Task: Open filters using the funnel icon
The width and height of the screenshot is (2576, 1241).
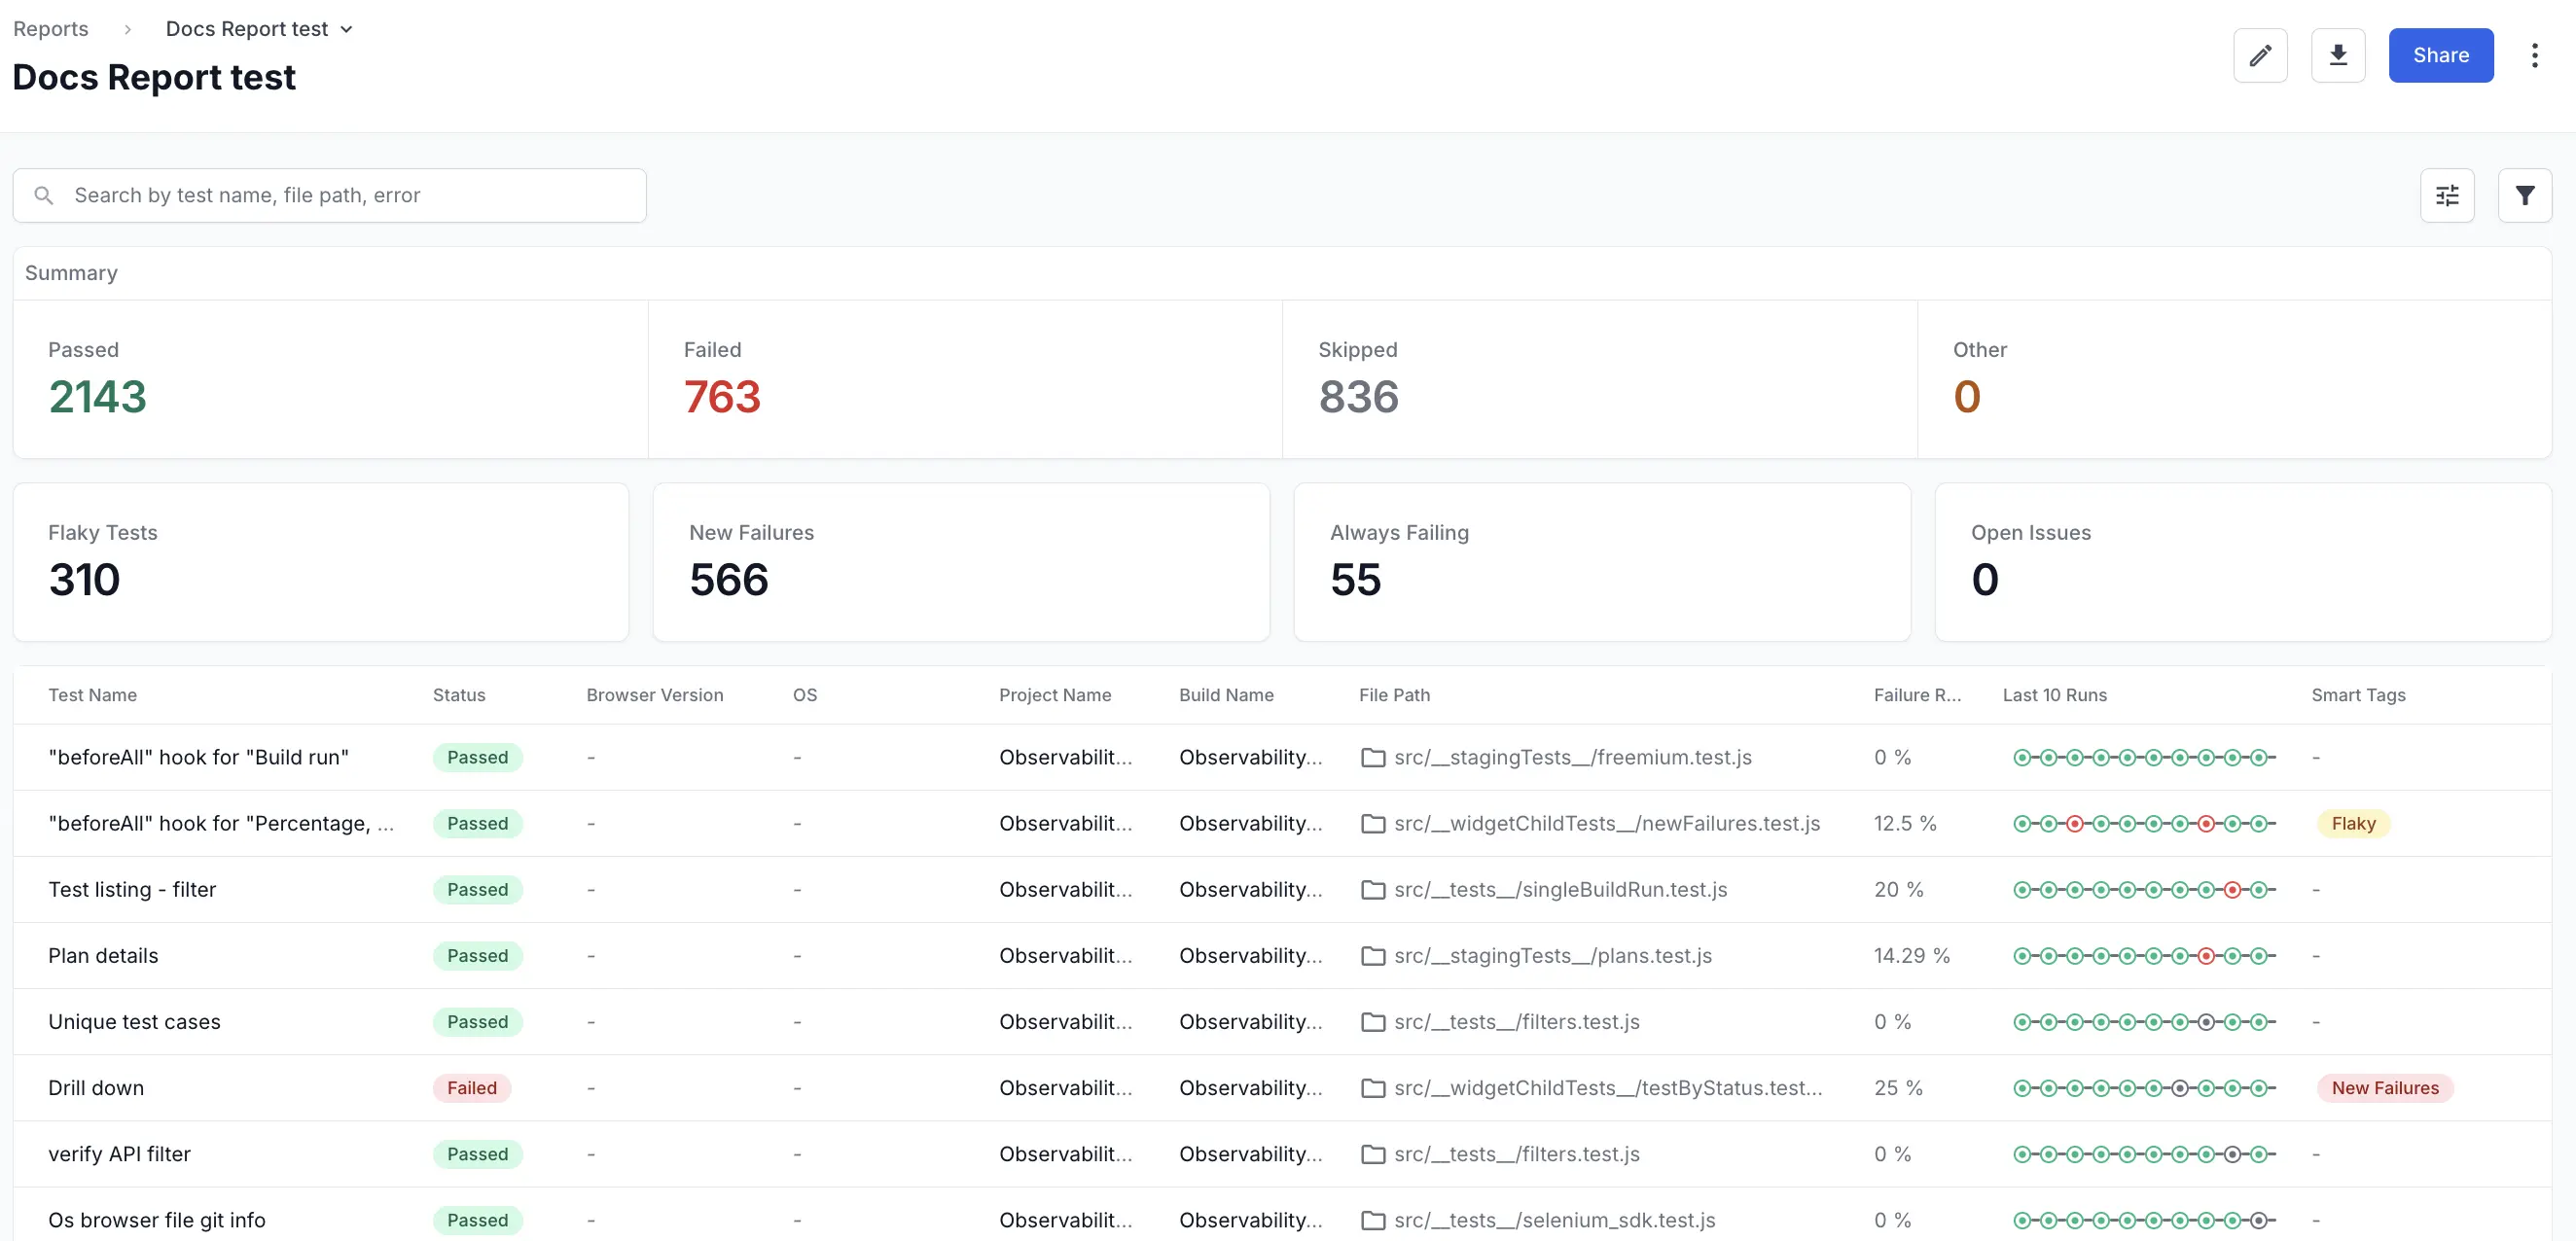Action: pyautogui.click(x=2525, y=195)
